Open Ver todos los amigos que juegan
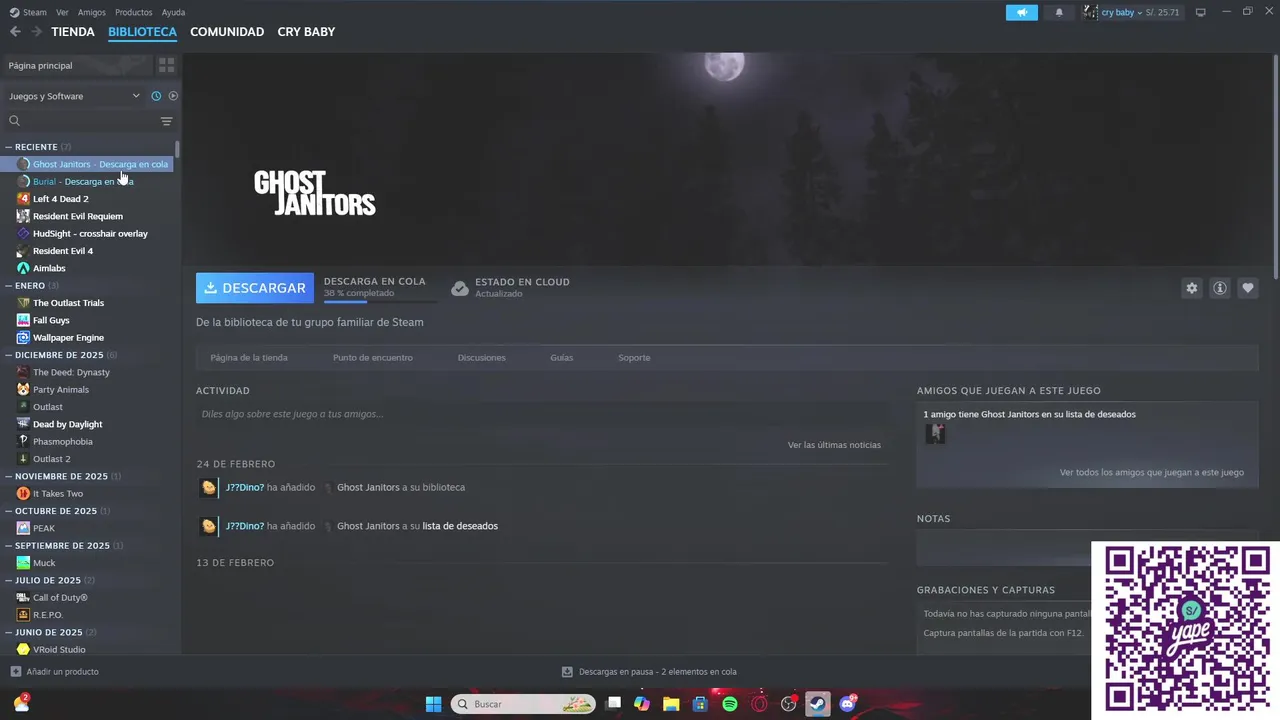 (1152, 472)
